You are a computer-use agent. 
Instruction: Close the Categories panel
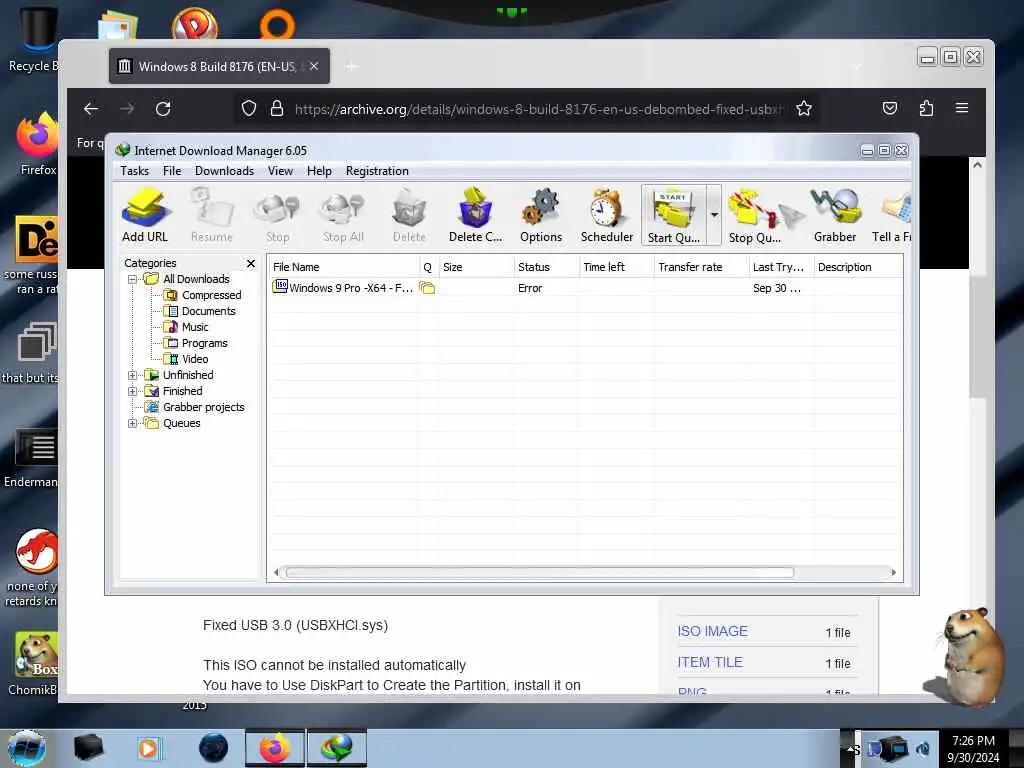tap(251, 263)
